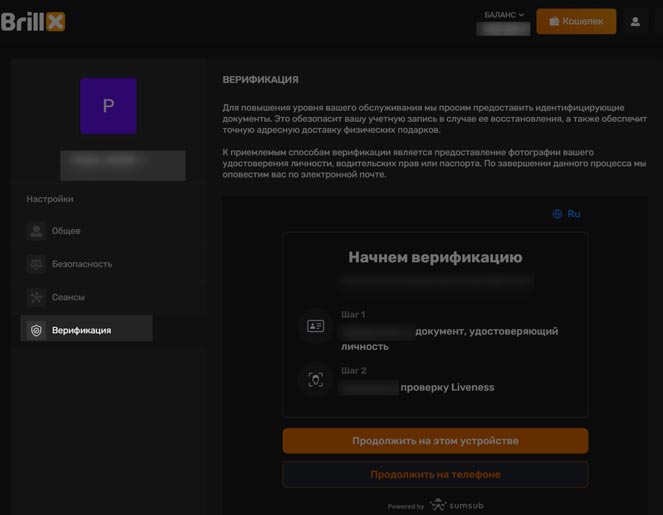The image size is (663, 515).
Task: Click the person icon beside Общее
Action: tap(37, 231)
